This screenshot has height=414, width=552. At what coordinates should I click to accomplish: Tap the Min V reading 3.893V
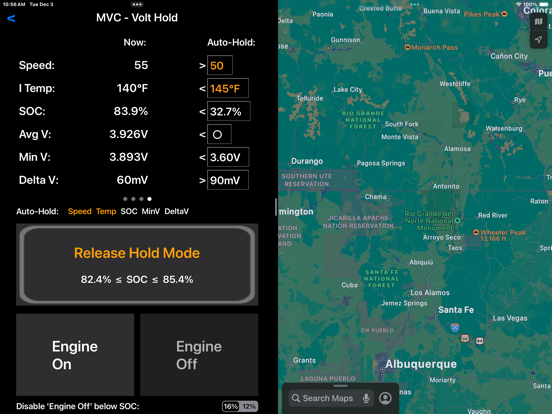tap(128, 157)
